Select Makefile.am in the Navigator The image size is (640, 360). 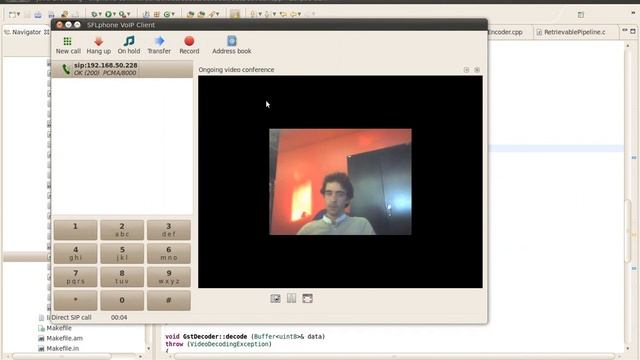[x=64, y=338]
